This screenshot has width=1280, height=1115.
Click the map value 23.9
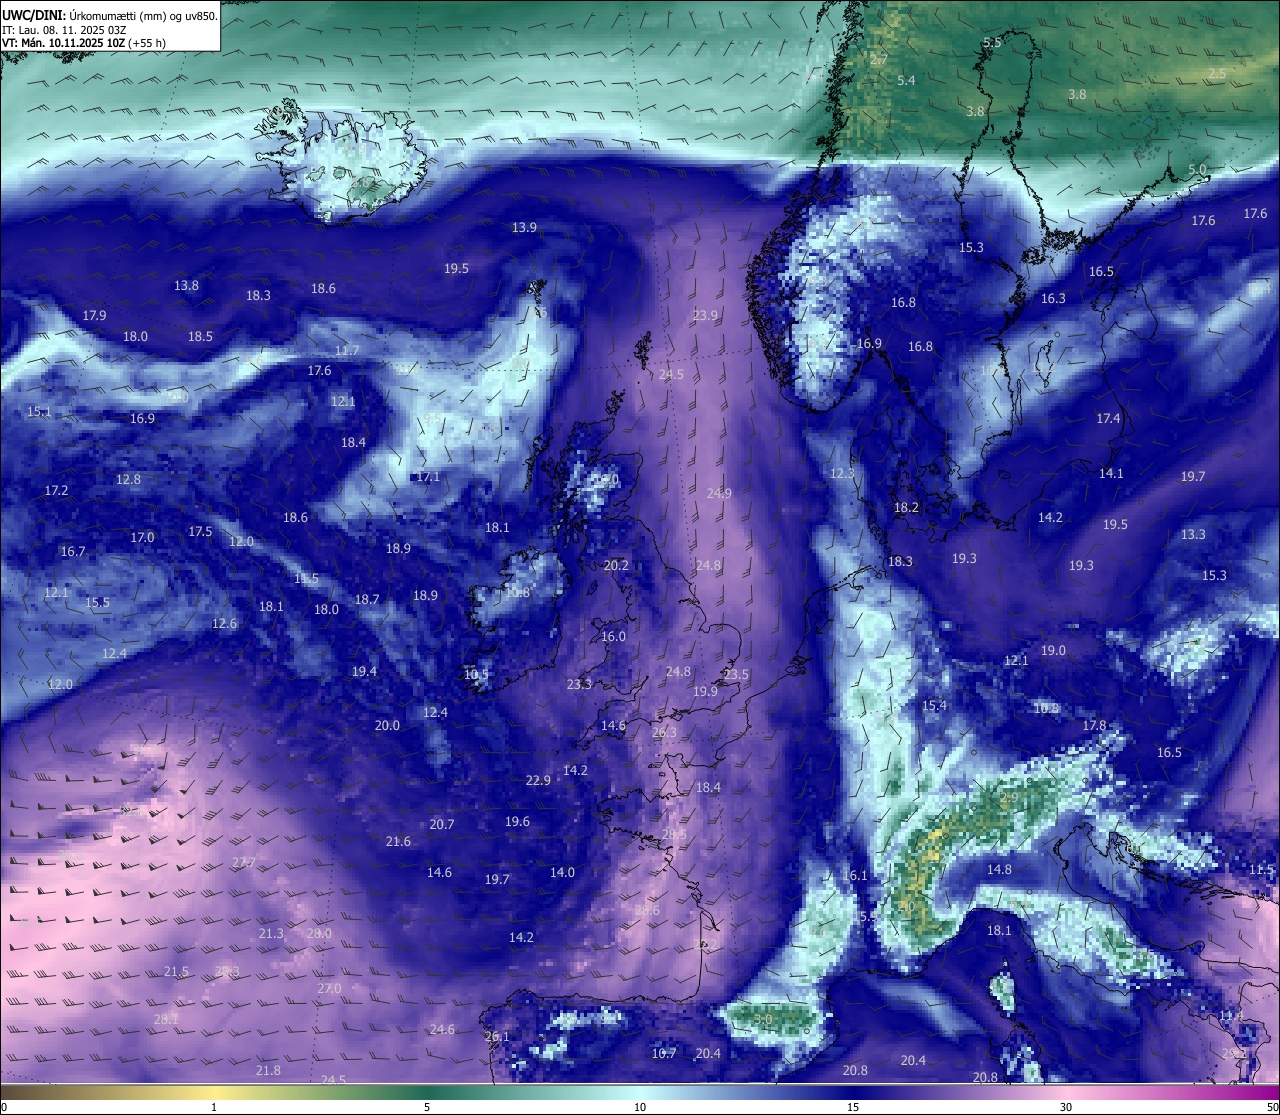pos(705,315)
